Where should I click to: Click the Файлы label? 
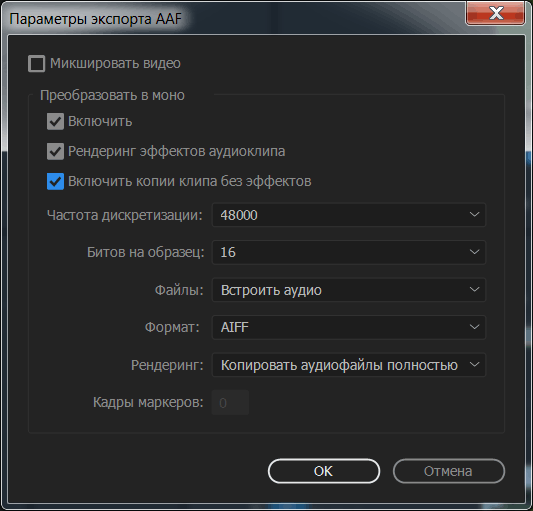tap(179, 290)
